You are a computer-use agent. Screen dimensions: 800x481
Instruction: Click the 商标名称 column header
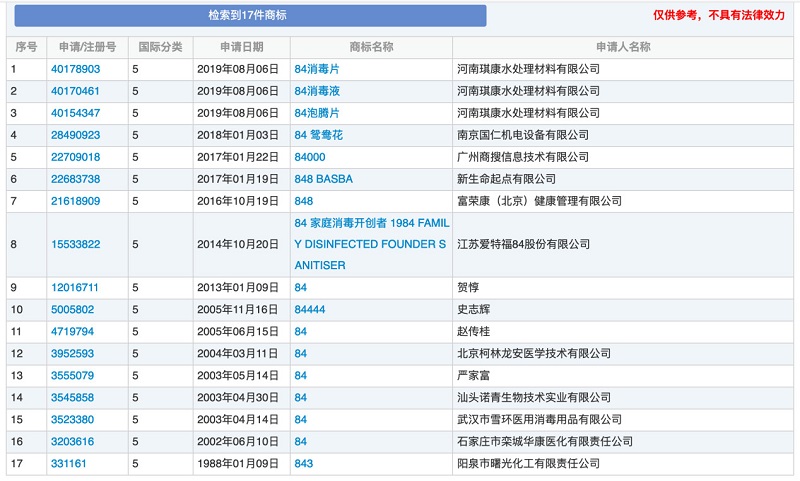point(371,47)
